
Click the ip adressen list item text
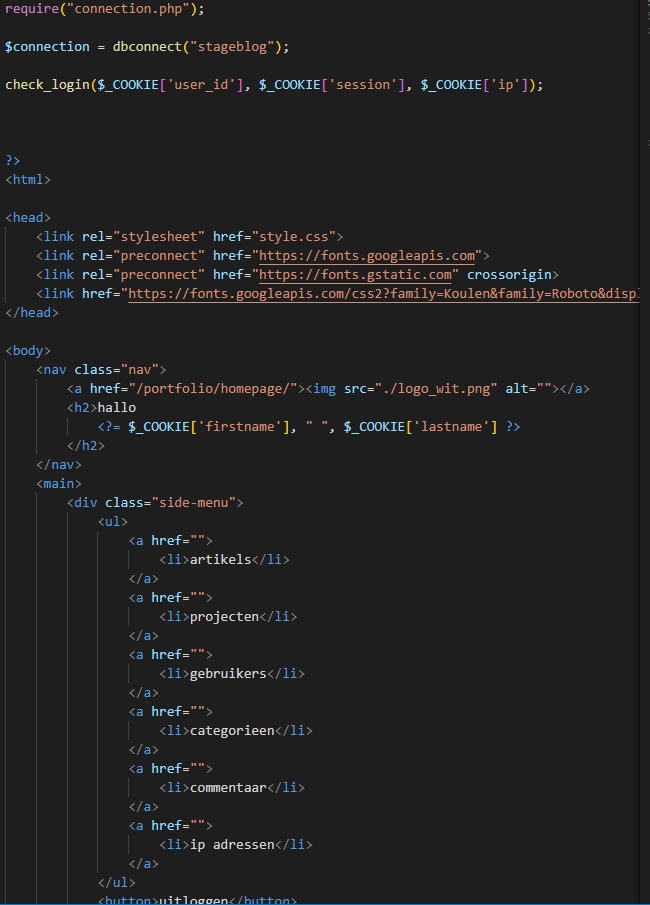(x=231, y=845)
